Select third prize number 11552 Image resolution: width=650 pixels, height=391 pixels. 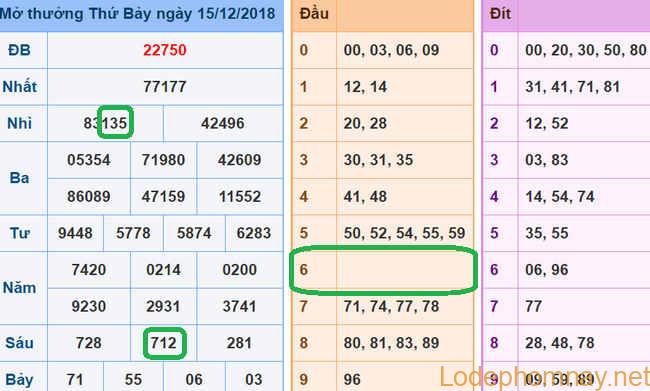coord(240,196)
